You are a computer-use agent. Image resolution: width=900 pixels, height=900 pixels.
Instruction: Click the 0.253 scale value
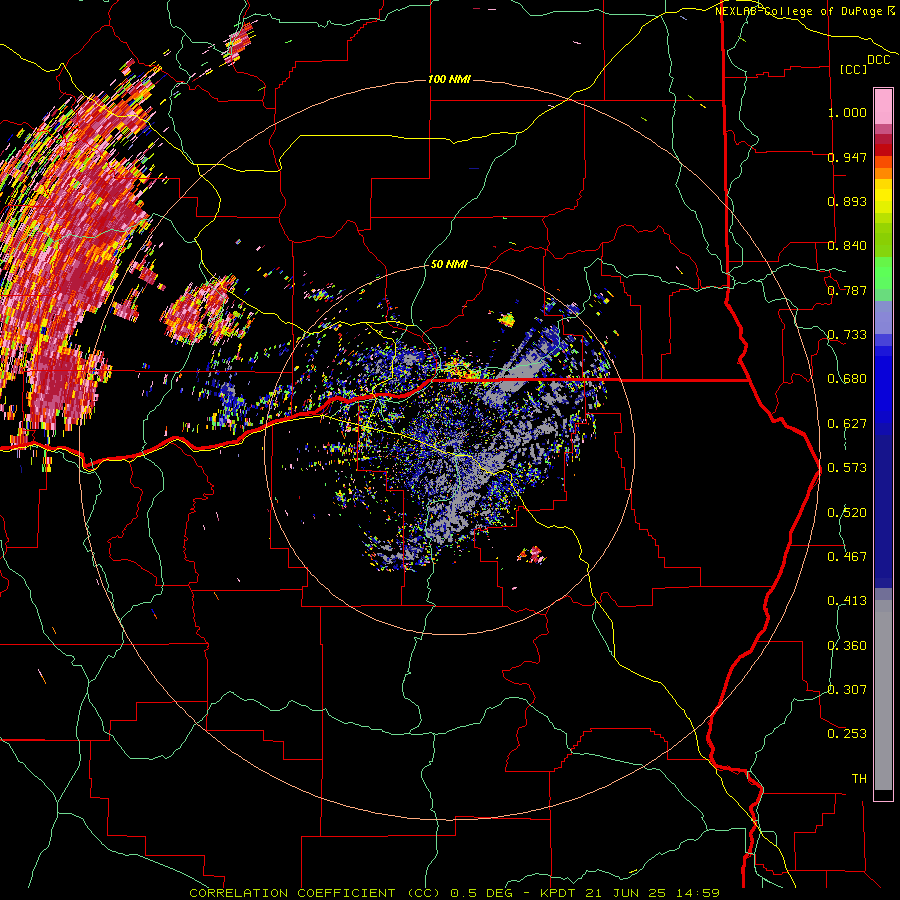point(847,734)
